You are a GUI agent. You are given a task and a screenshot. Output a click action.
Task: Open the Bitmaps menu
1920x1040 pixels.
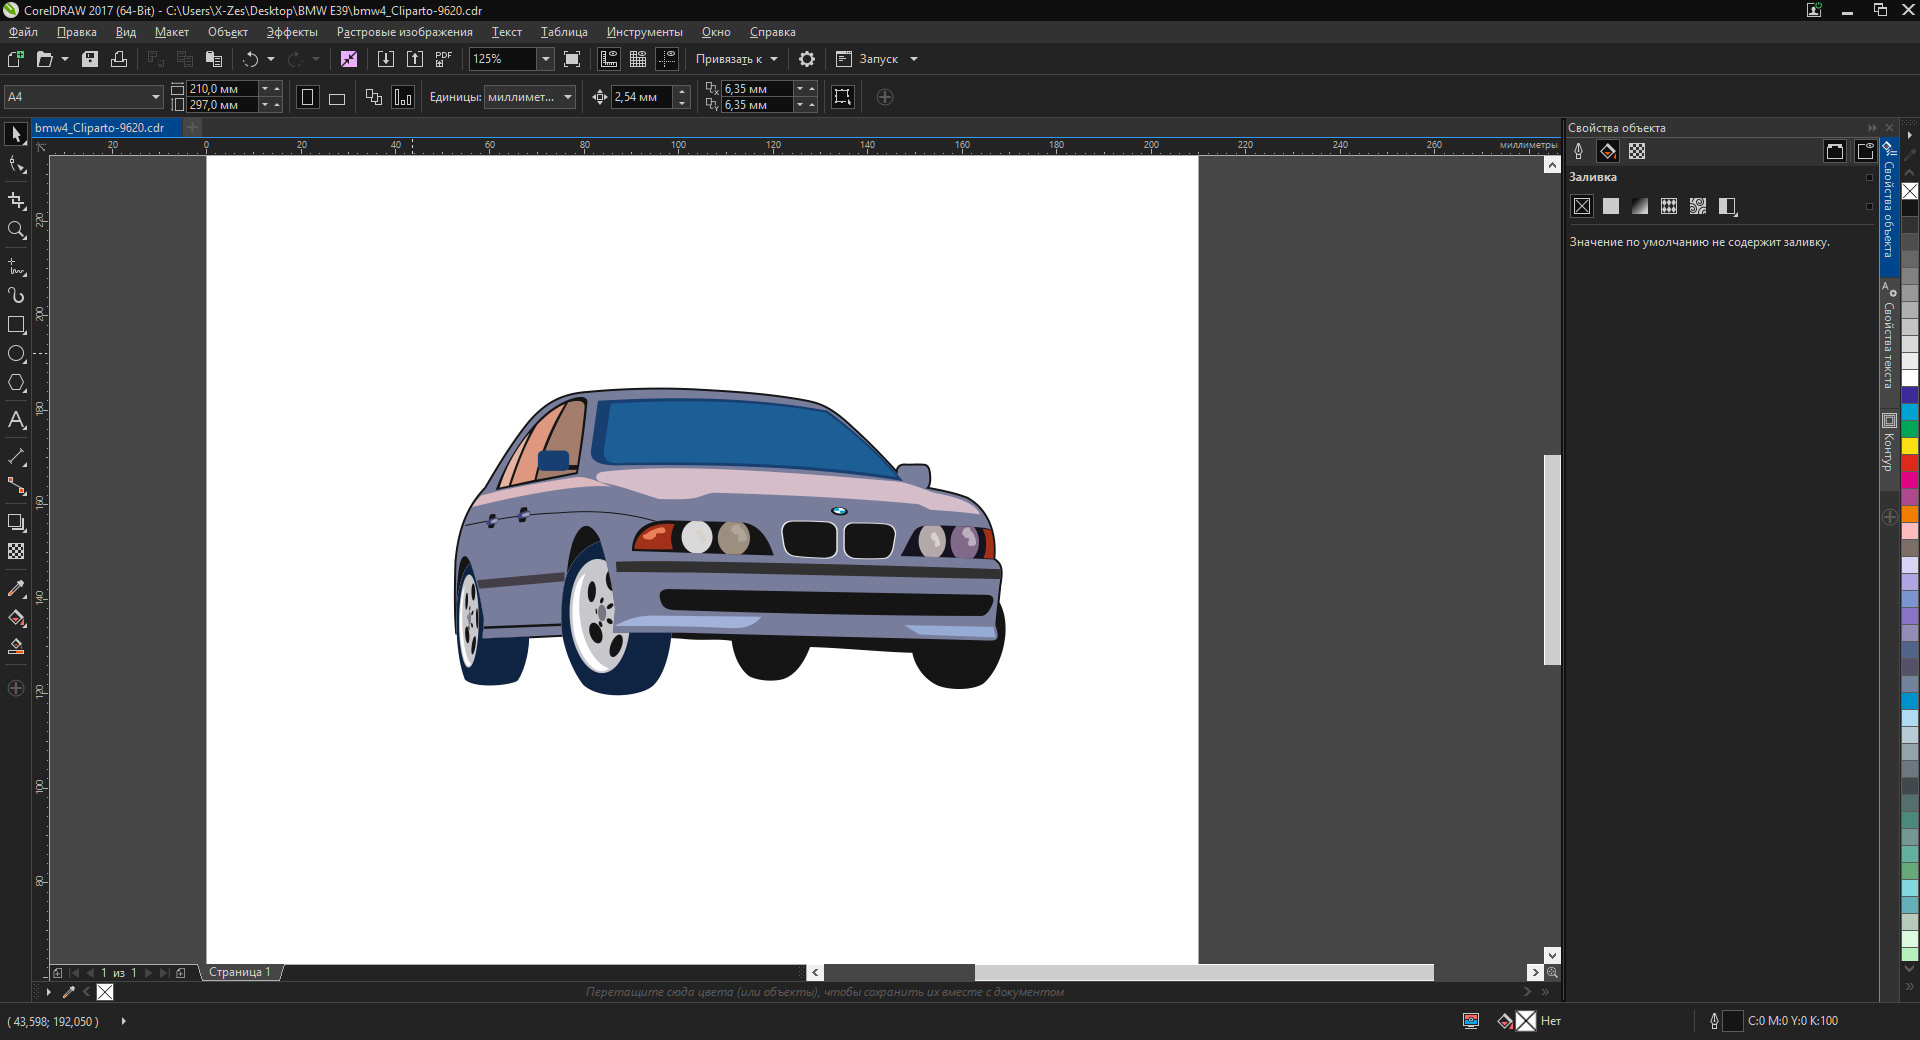click(405, 32)
